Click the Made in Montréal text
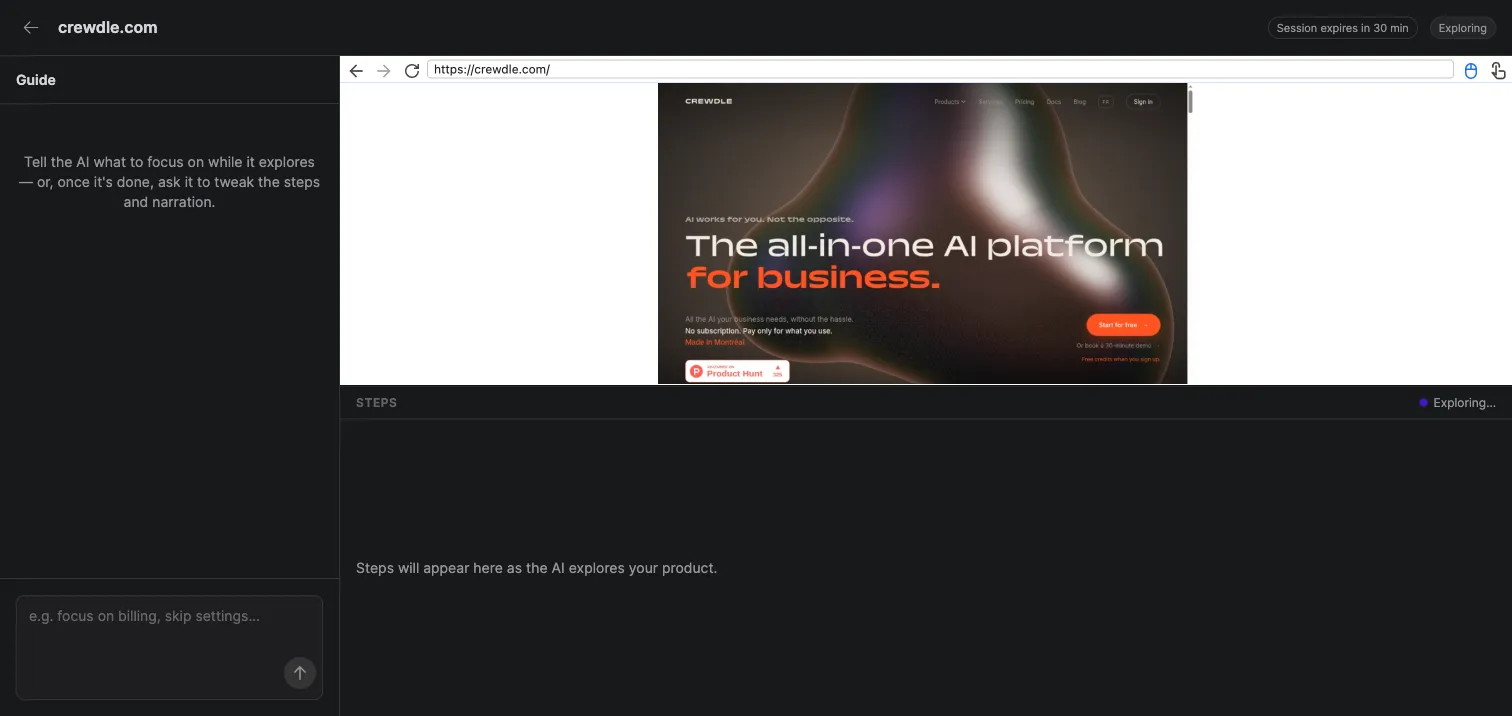Viewport: 1512px width, 716px height. pos(715,342)
